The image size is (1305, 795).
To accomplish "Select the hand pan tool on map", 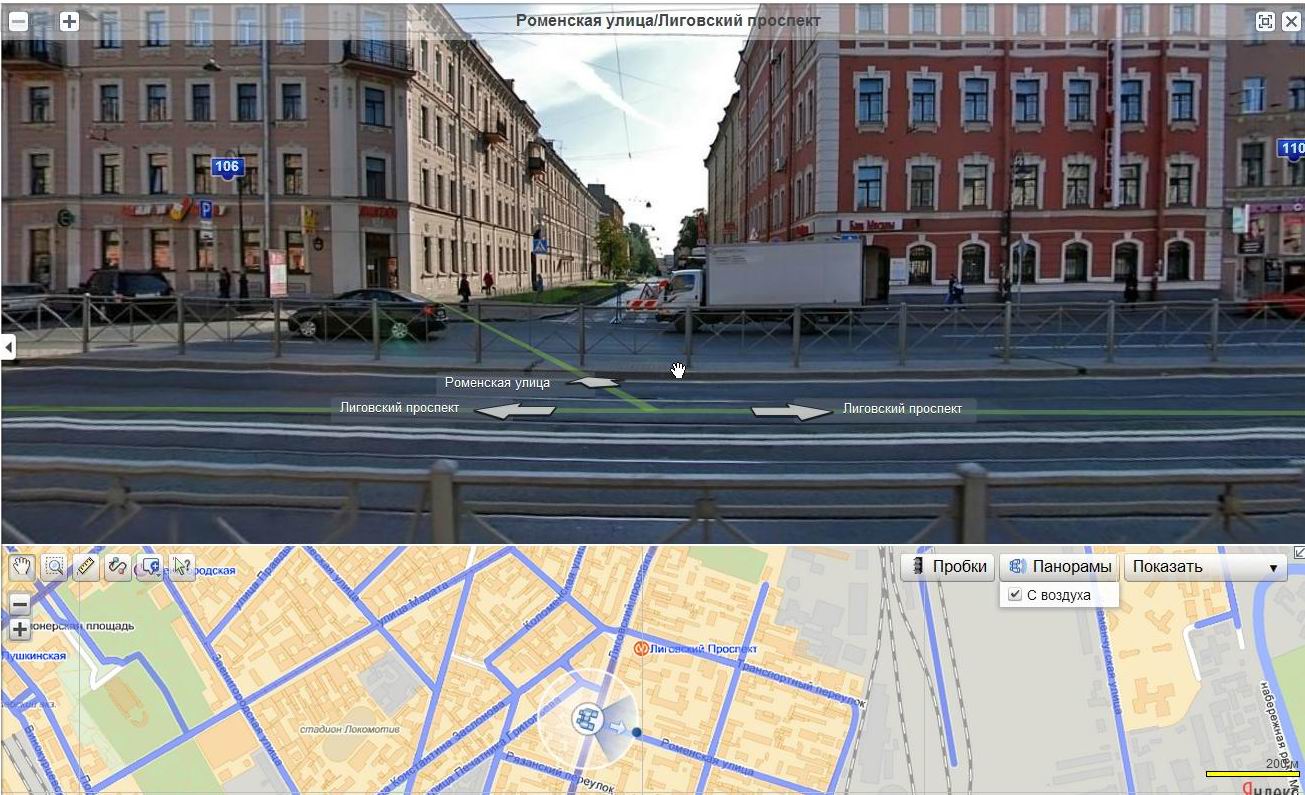I will point(22,567).
